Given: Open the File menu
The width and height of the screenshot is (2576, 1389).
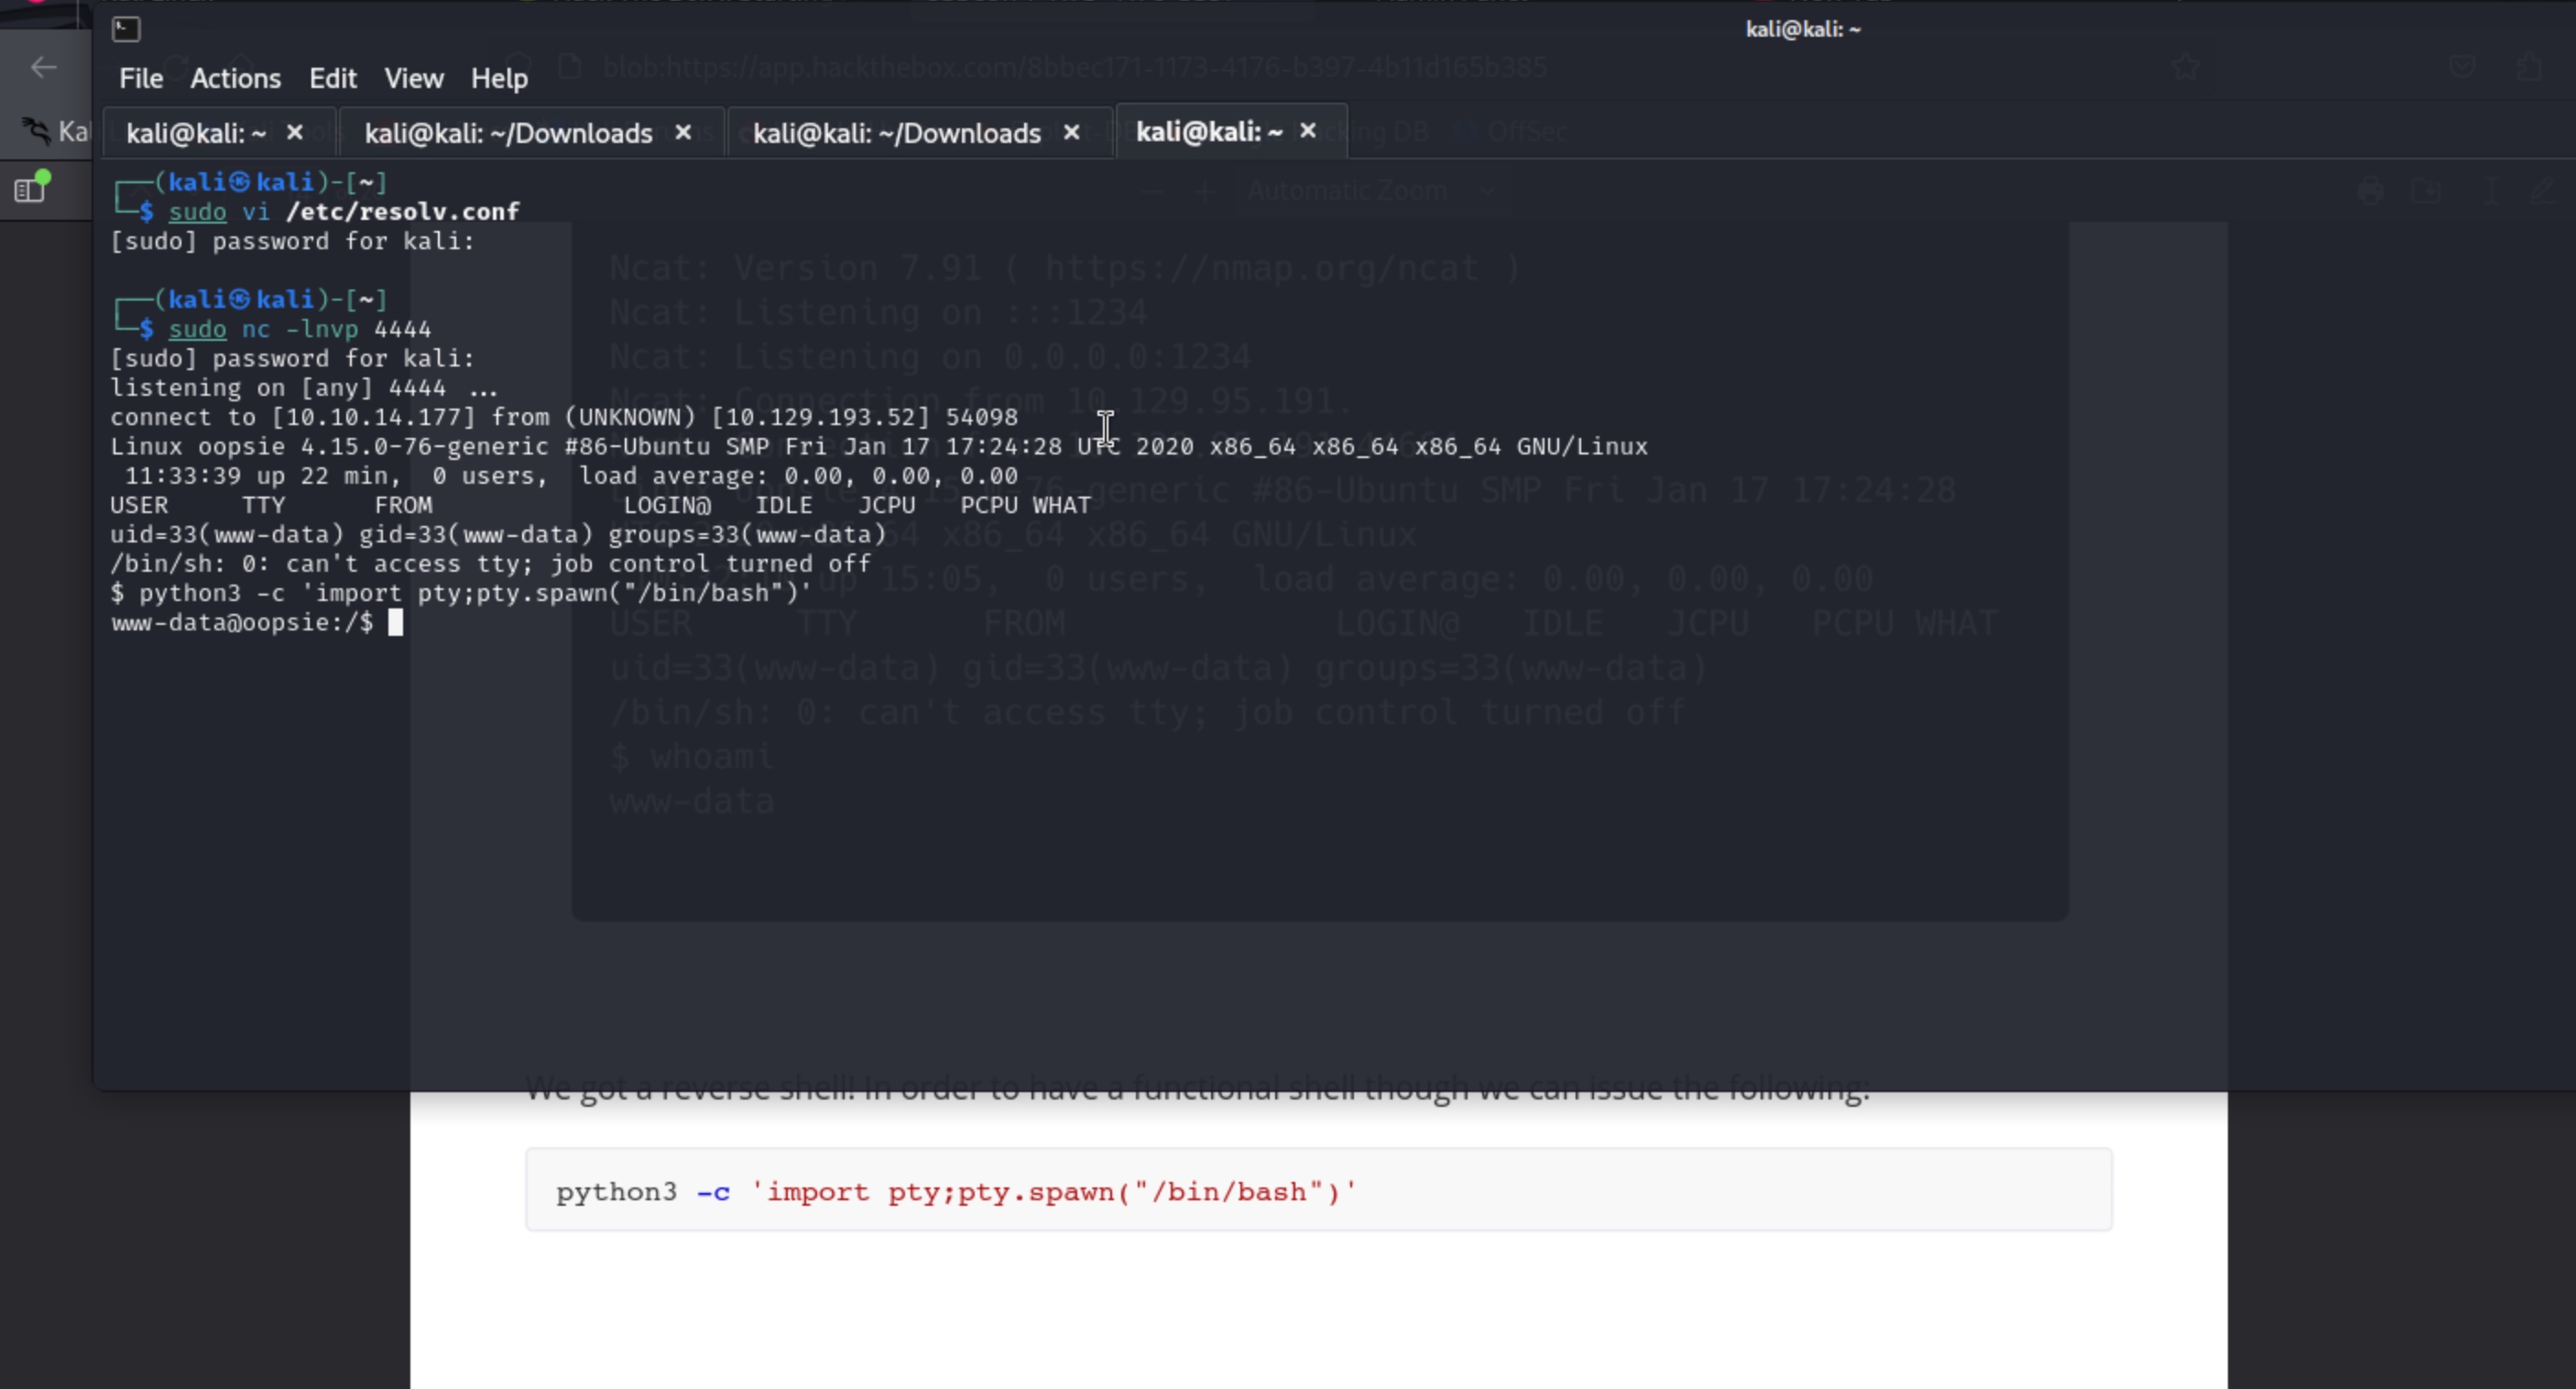Looking at the screenshot, I should pos(140,78).
